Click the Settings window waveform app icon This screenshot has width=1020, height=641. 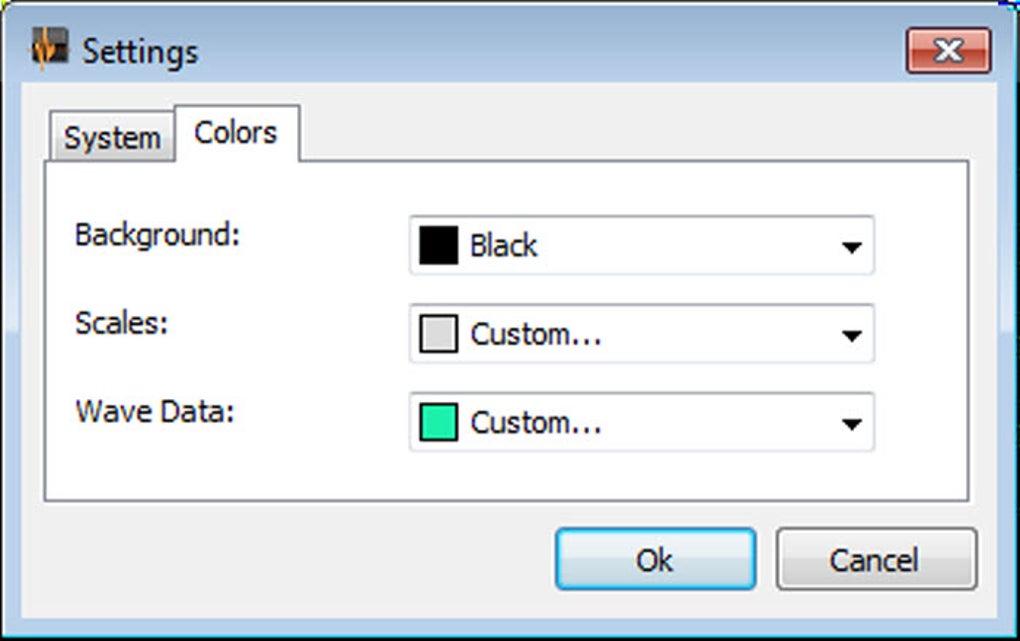50,48
